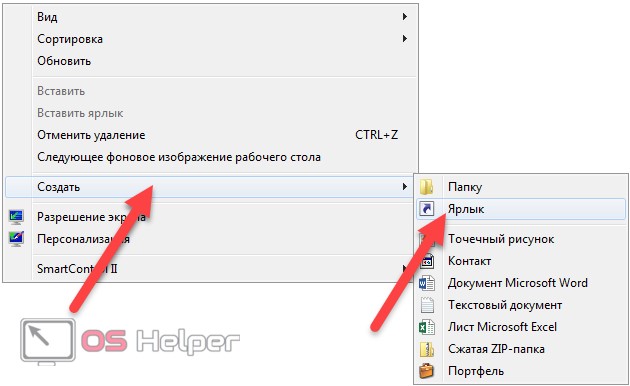Create new Точечный рисунок
The height and width of the screenshot is (386, 630).
pos(521,239)
